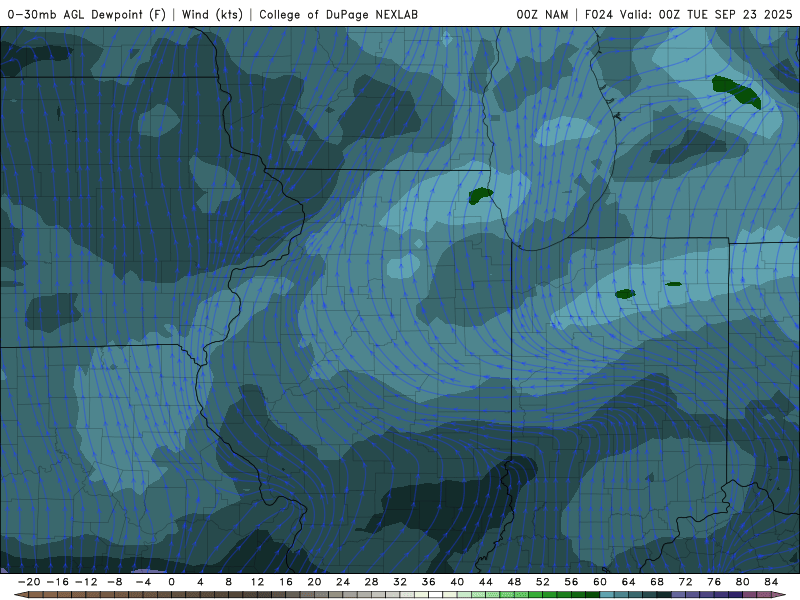Select the 44 color scale label

click(x=486, y=582)
